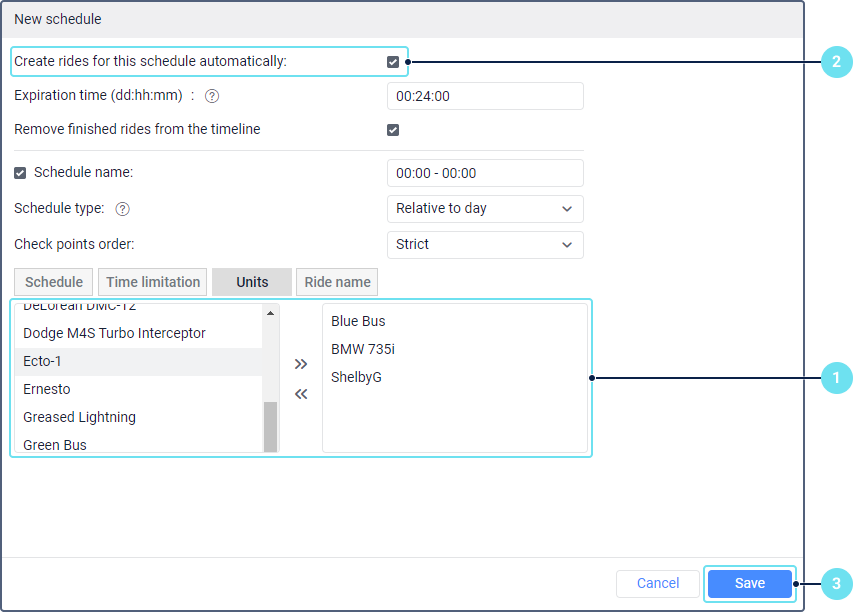Screen dimensions: 853x612
Task: Focus the Schedule name text field
Action: [x=484, y=173]
